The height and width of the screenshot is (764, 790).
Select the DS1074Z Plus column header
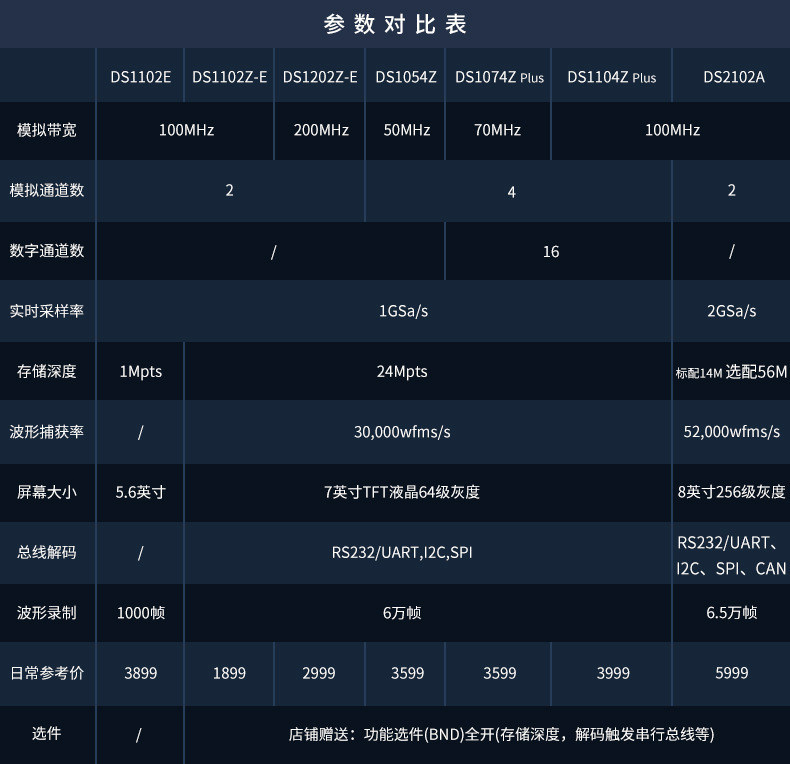pos(499,77)
